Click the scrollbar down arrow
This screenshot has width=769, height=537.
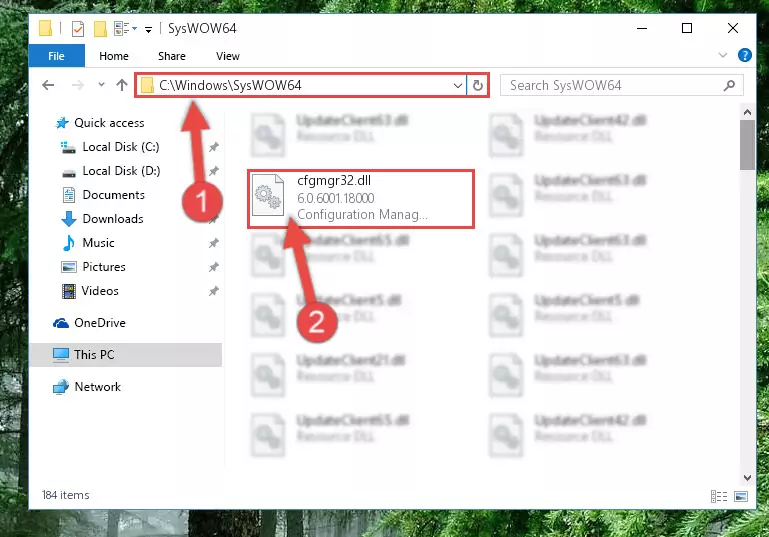(x=747, y=477)
